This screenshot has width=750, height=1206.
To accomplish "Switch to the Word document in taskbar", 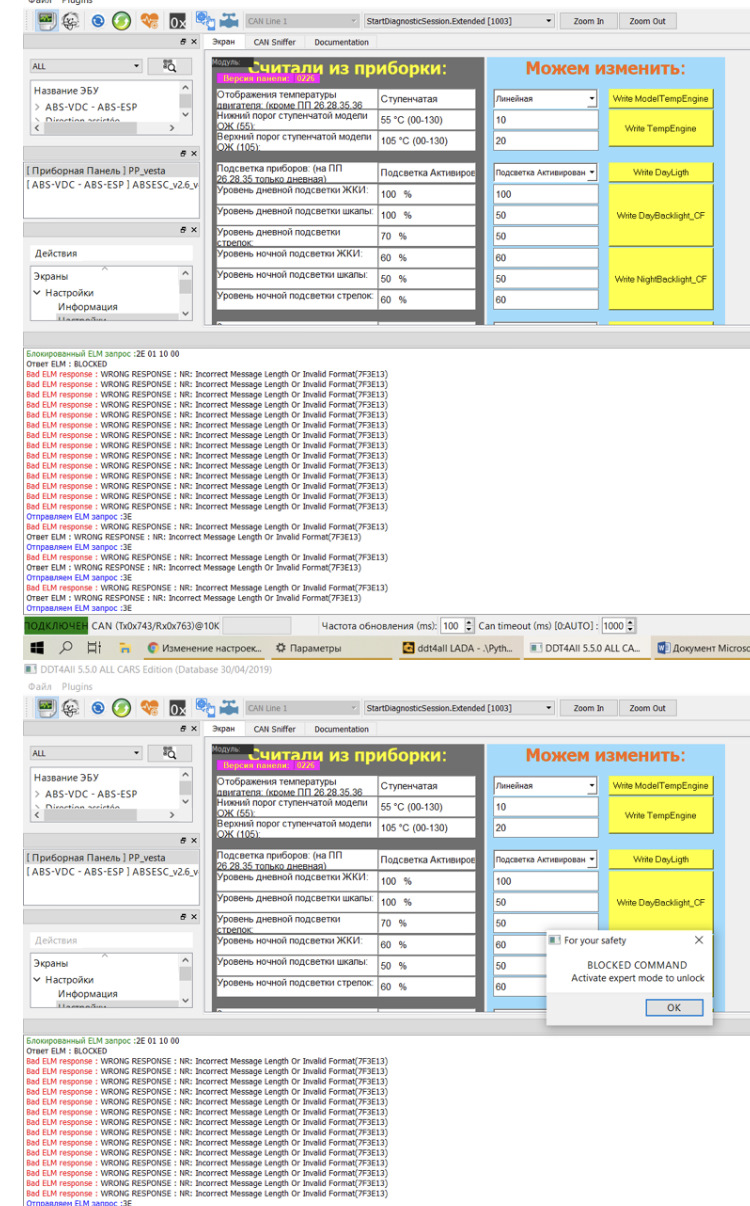I will point(702,648).
